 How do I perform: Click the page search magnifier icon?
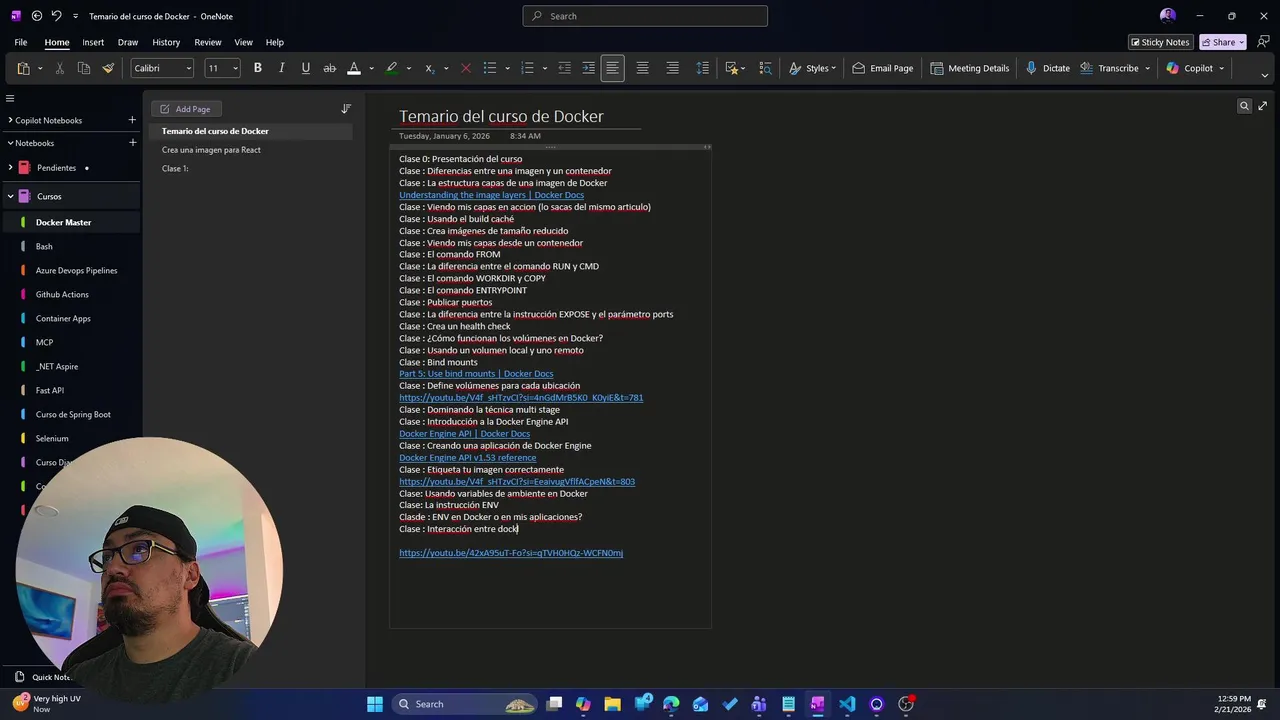tap(1244, 106)
